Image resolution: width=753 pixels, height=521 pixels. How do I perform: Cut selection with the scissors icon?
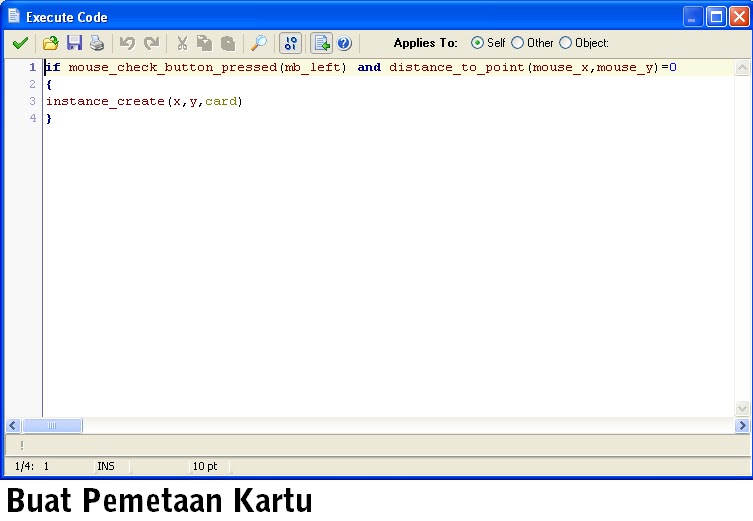tap(182, 43)
